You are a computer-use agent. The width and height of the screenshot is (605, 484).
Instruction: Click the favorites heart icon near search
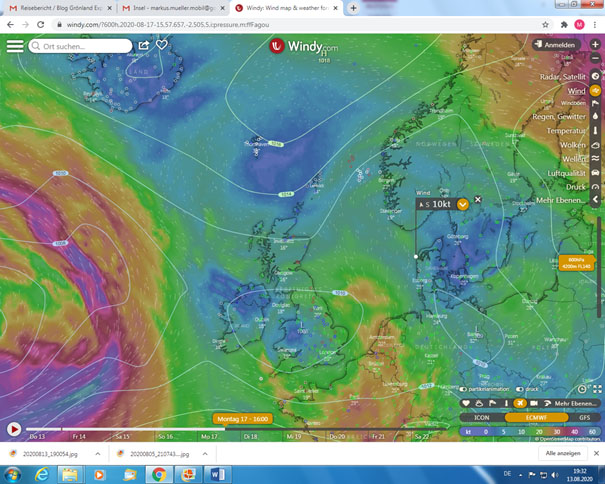(x=162, y=45)
